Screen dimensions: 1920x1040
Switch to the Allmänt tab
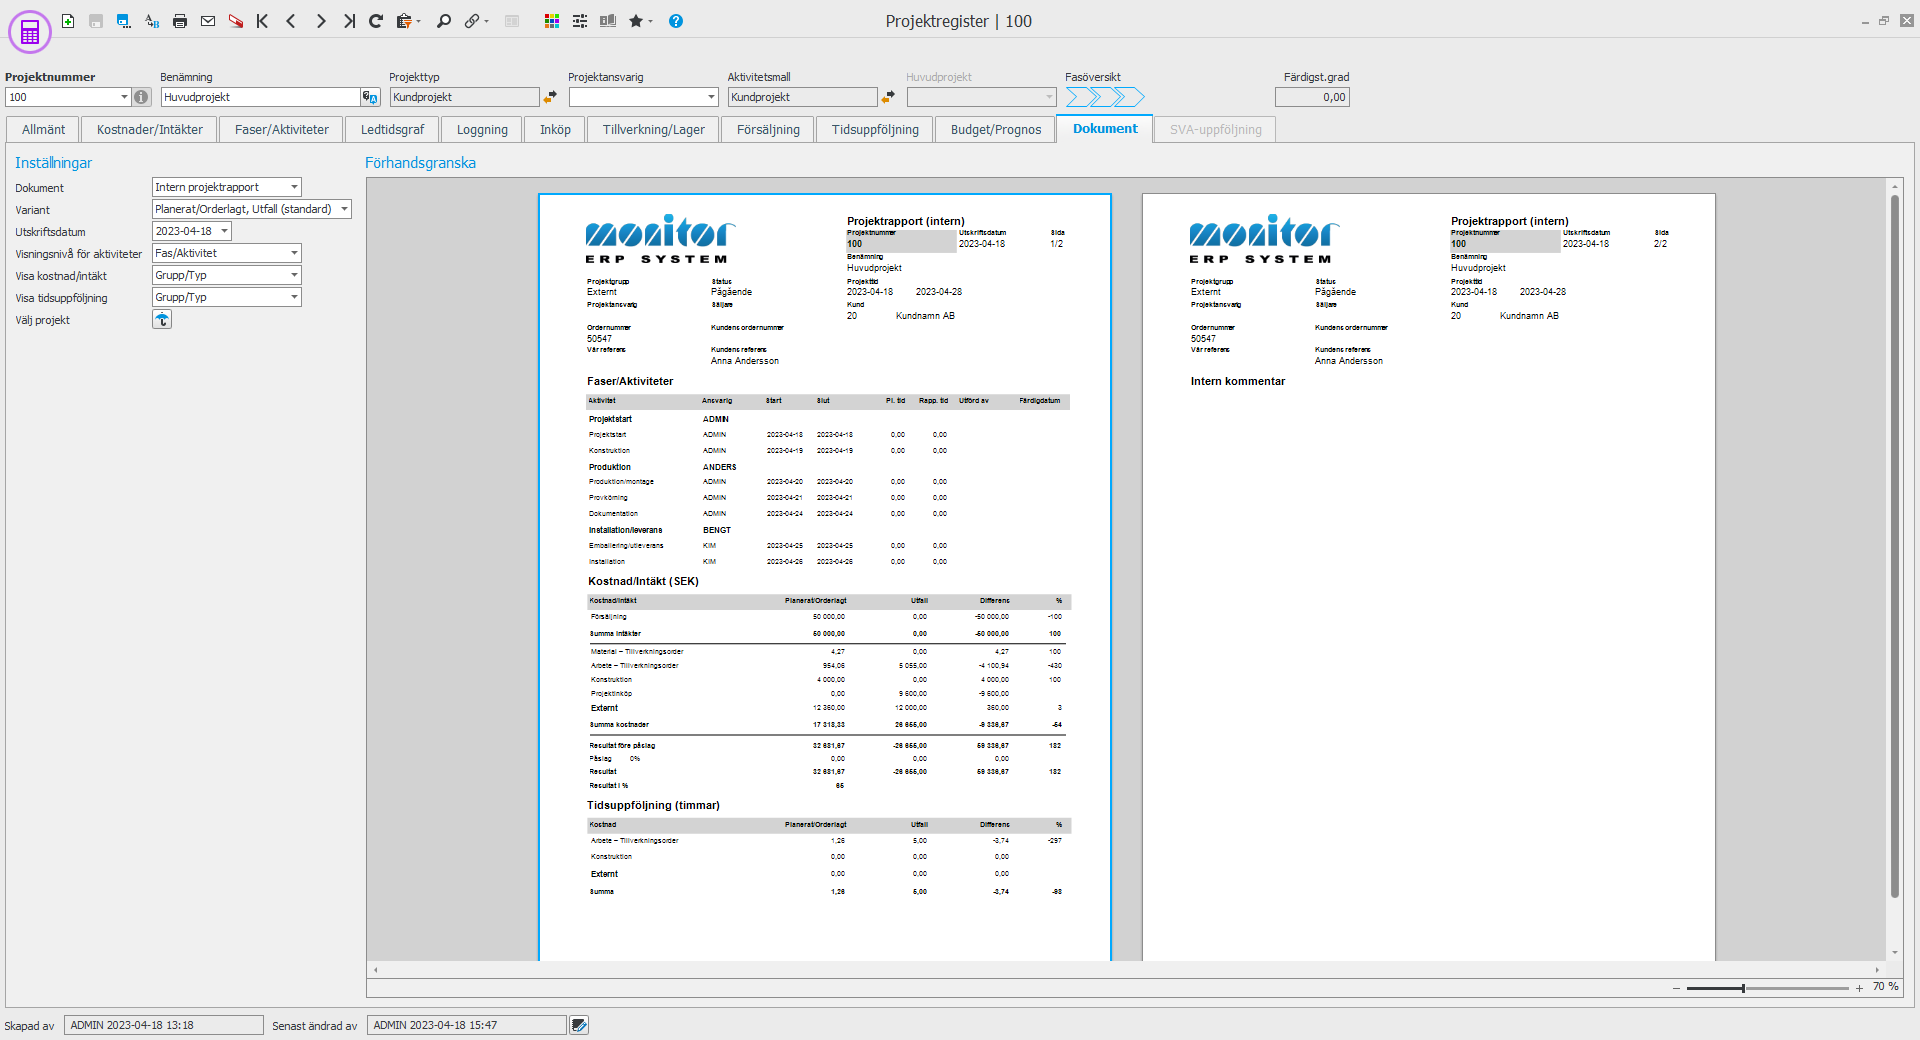[x=43, y=130]
